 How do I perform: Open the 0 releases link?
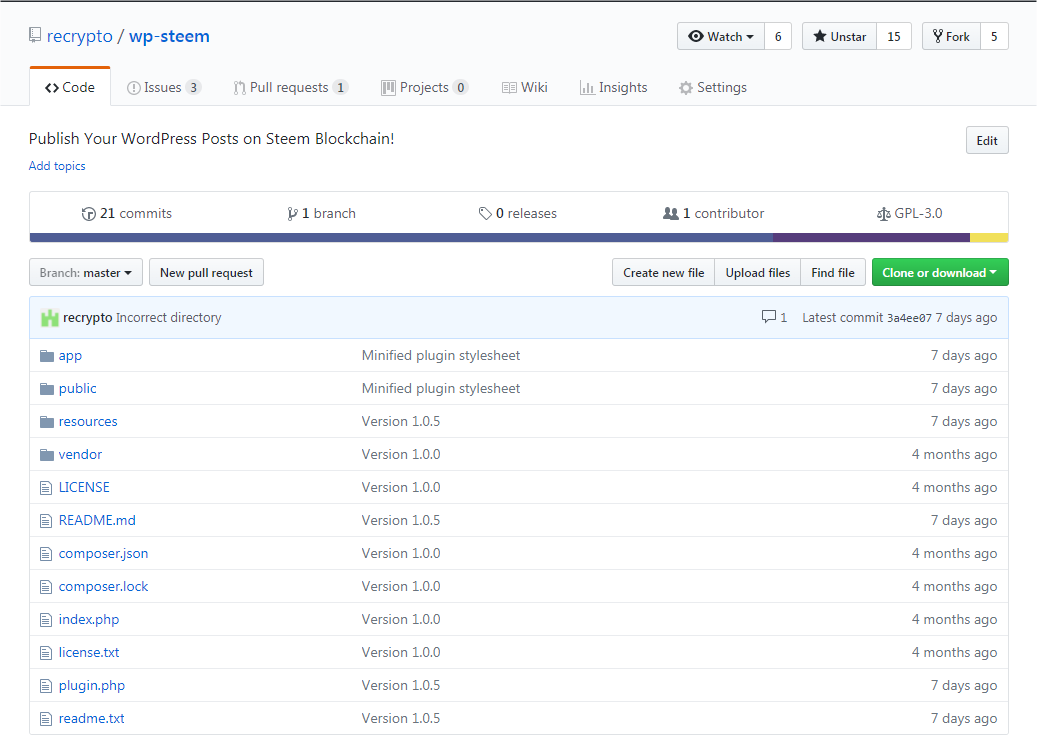[518, 214]
